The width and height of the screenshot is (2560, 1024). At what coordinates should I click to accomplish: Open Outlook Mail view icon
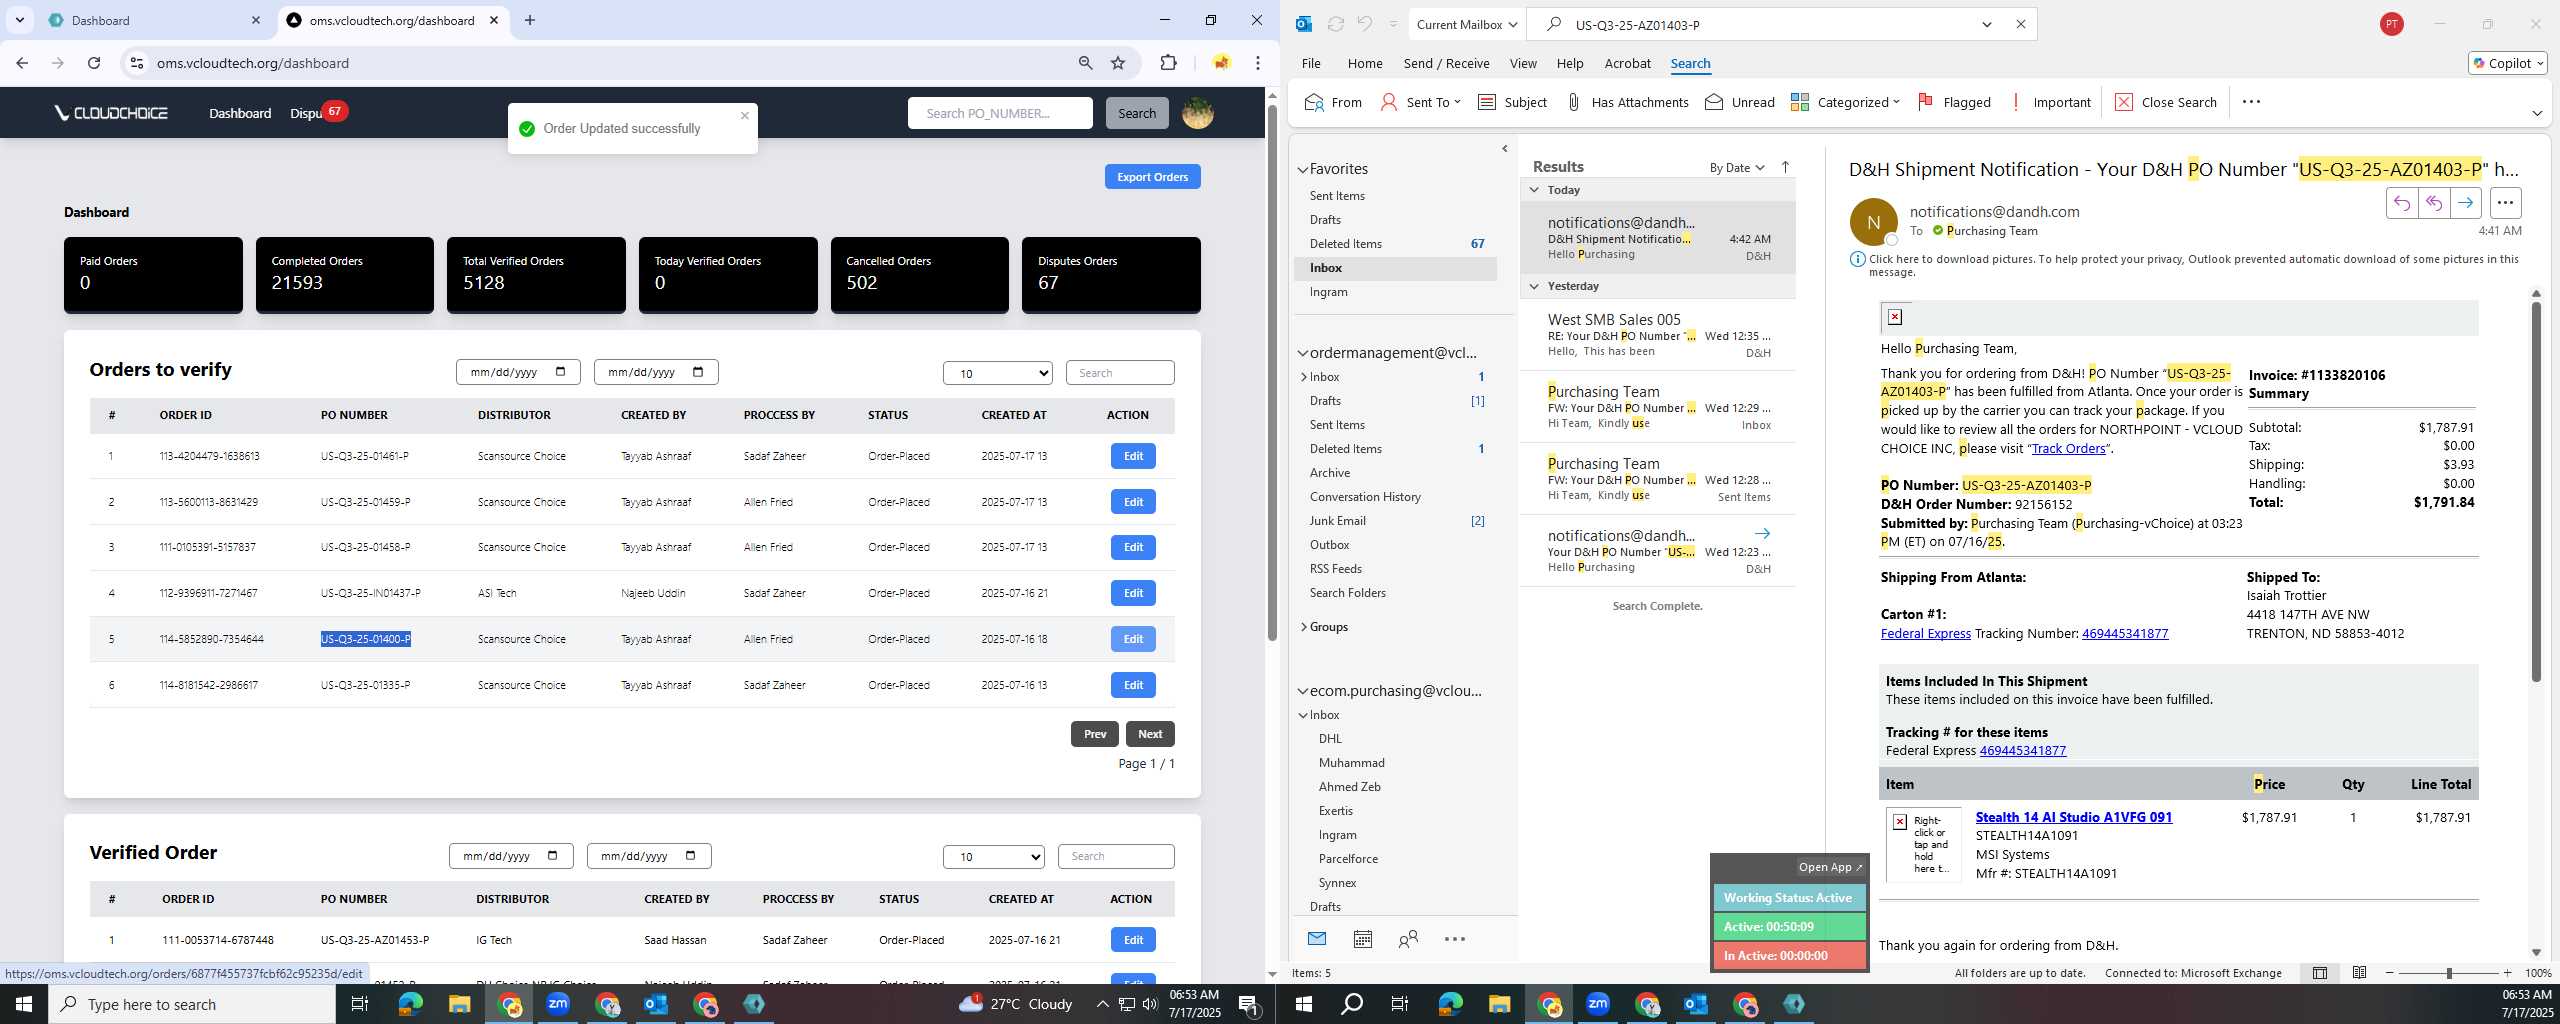[1317, 939]
